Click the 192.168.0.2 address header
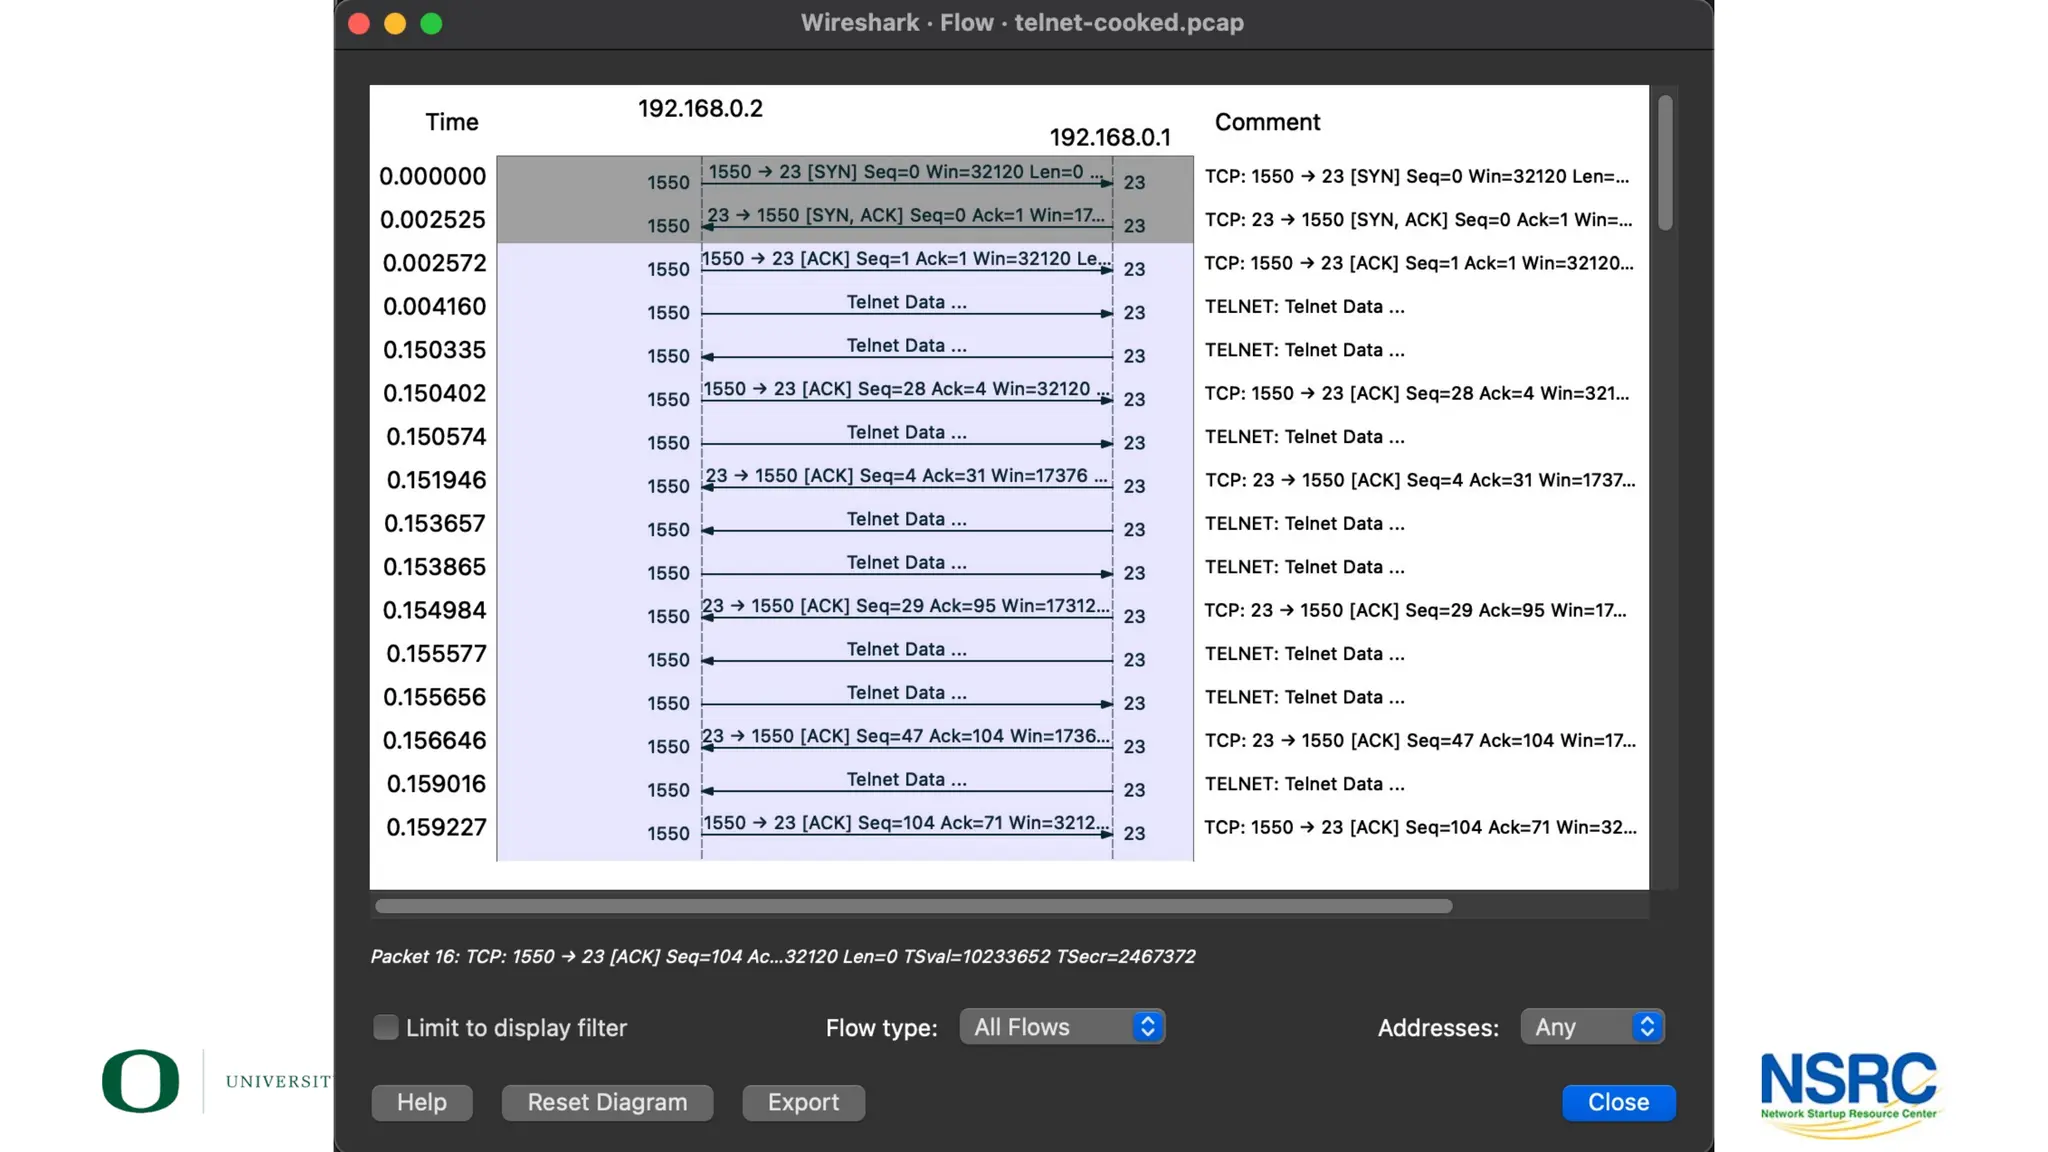The height and width of the screenshot is (1152, 2048). (x=700, y=109)
